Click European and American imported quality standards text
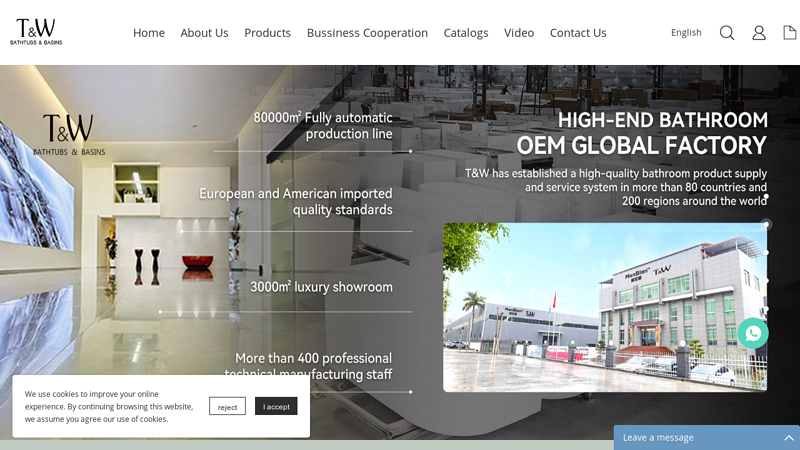Viewport: 800px width, 450px height. pyautogui.click(x=296, y=202)
